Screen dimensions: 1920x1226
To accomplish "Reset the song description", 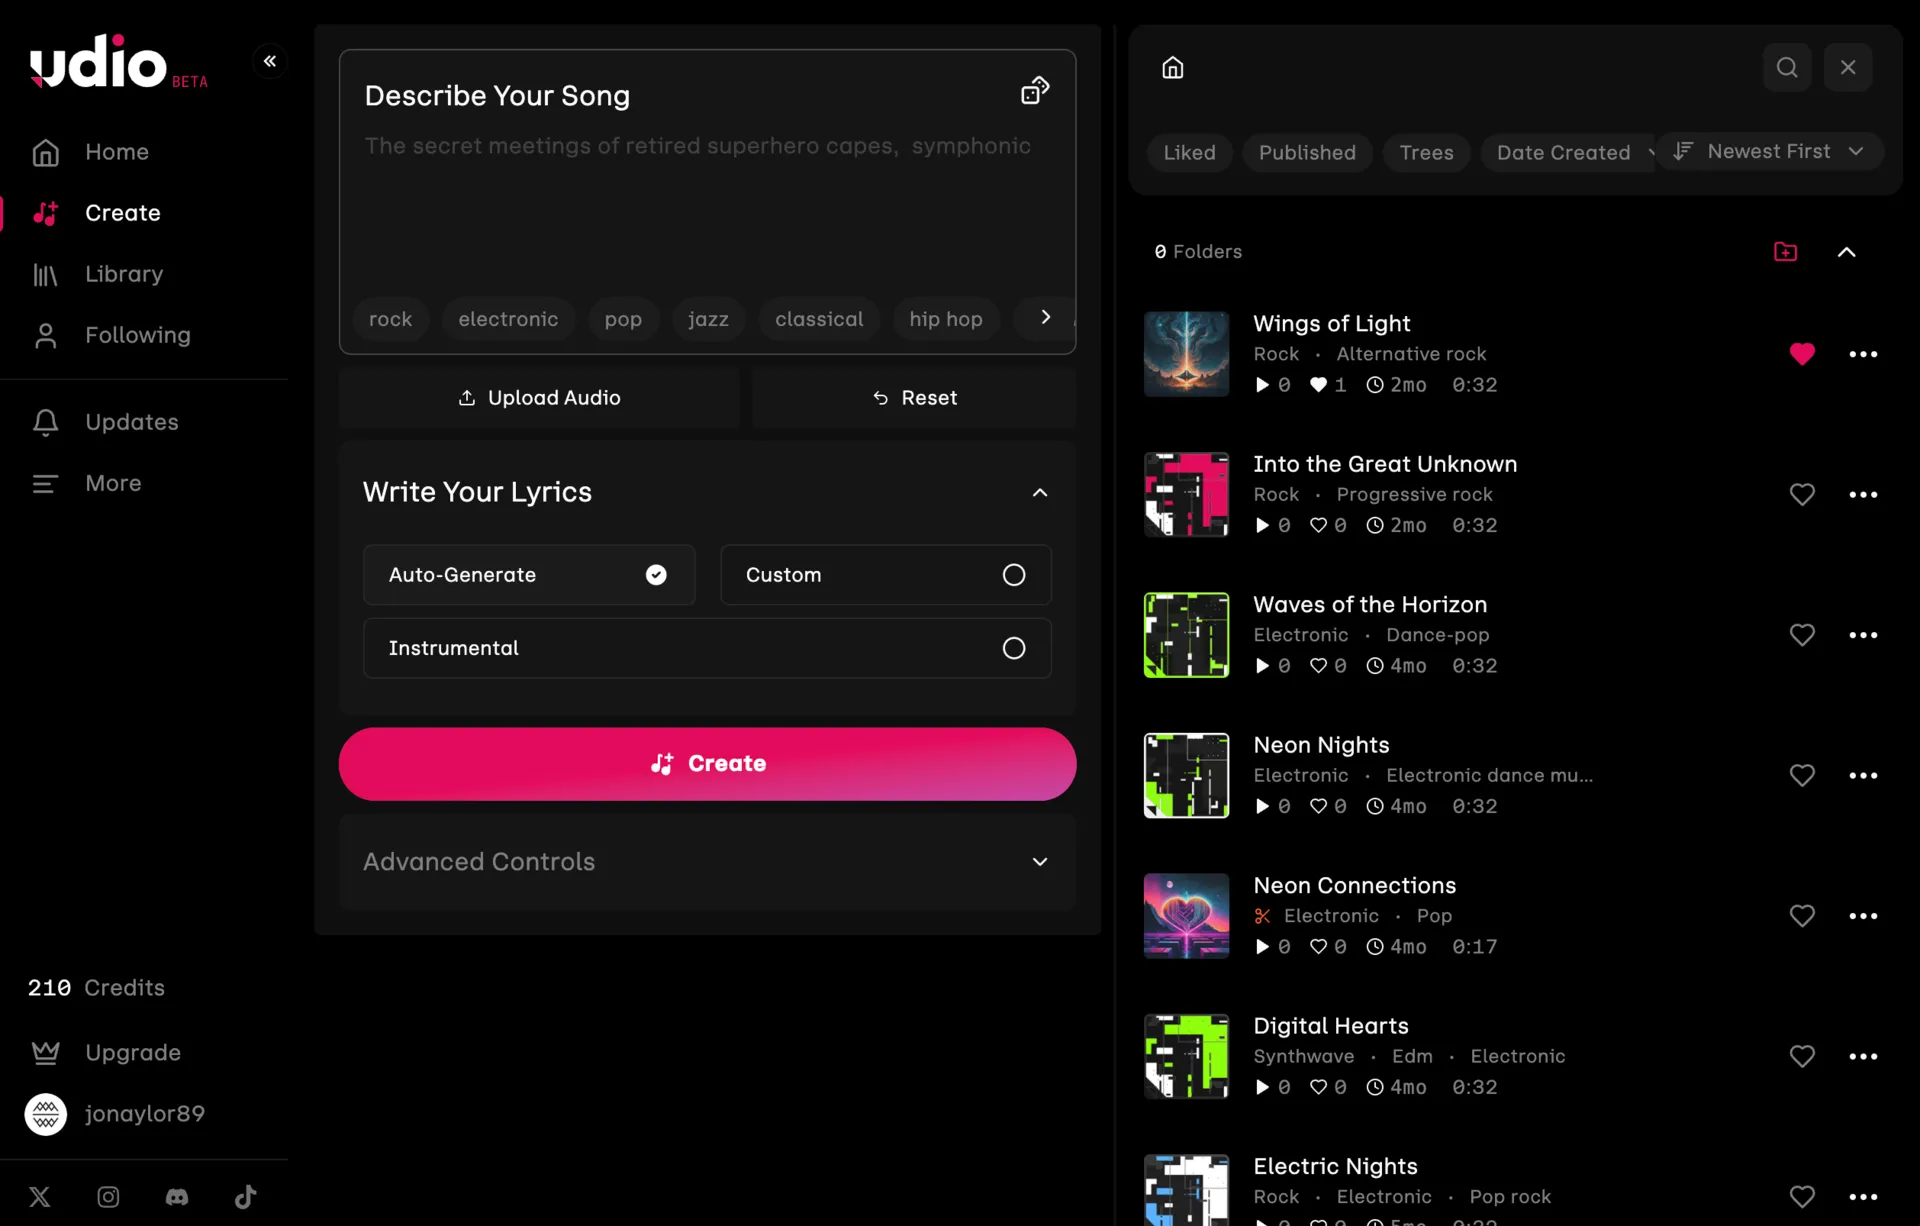I will 913,397.
